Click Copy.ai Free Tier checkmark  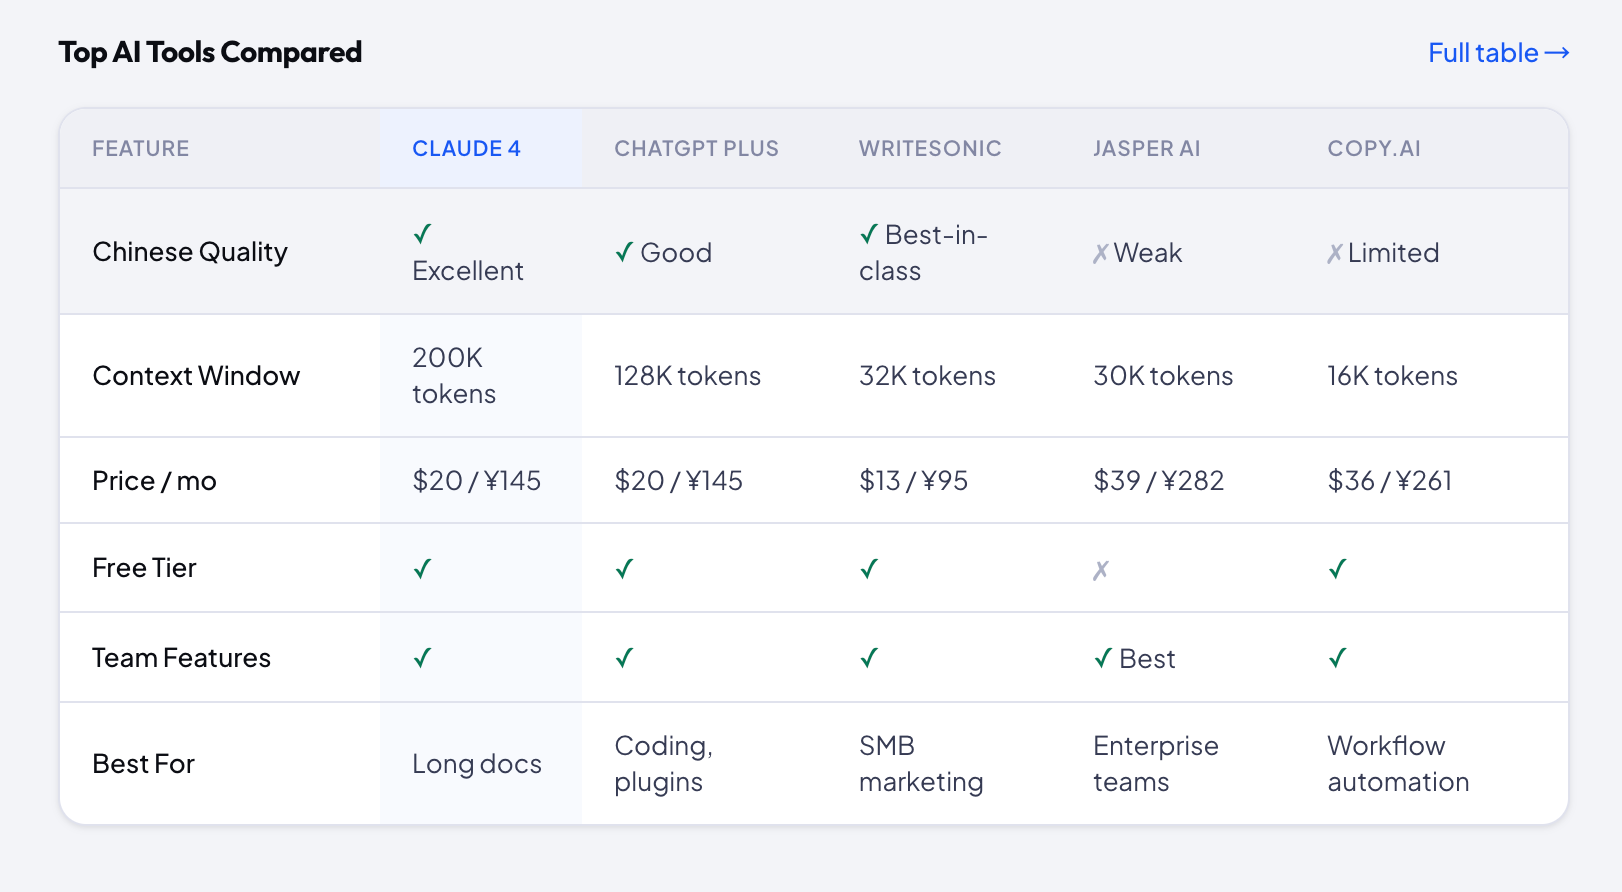click(x=1338, y=569)
